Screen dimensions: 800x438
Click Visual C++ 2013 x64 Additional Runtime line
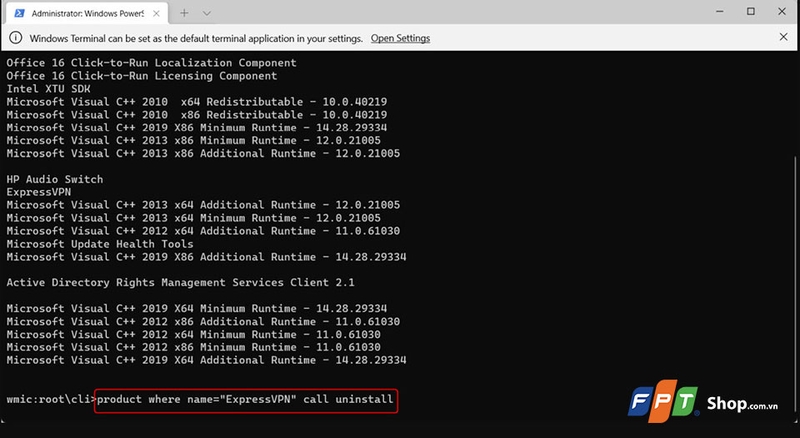coord(203,205)
